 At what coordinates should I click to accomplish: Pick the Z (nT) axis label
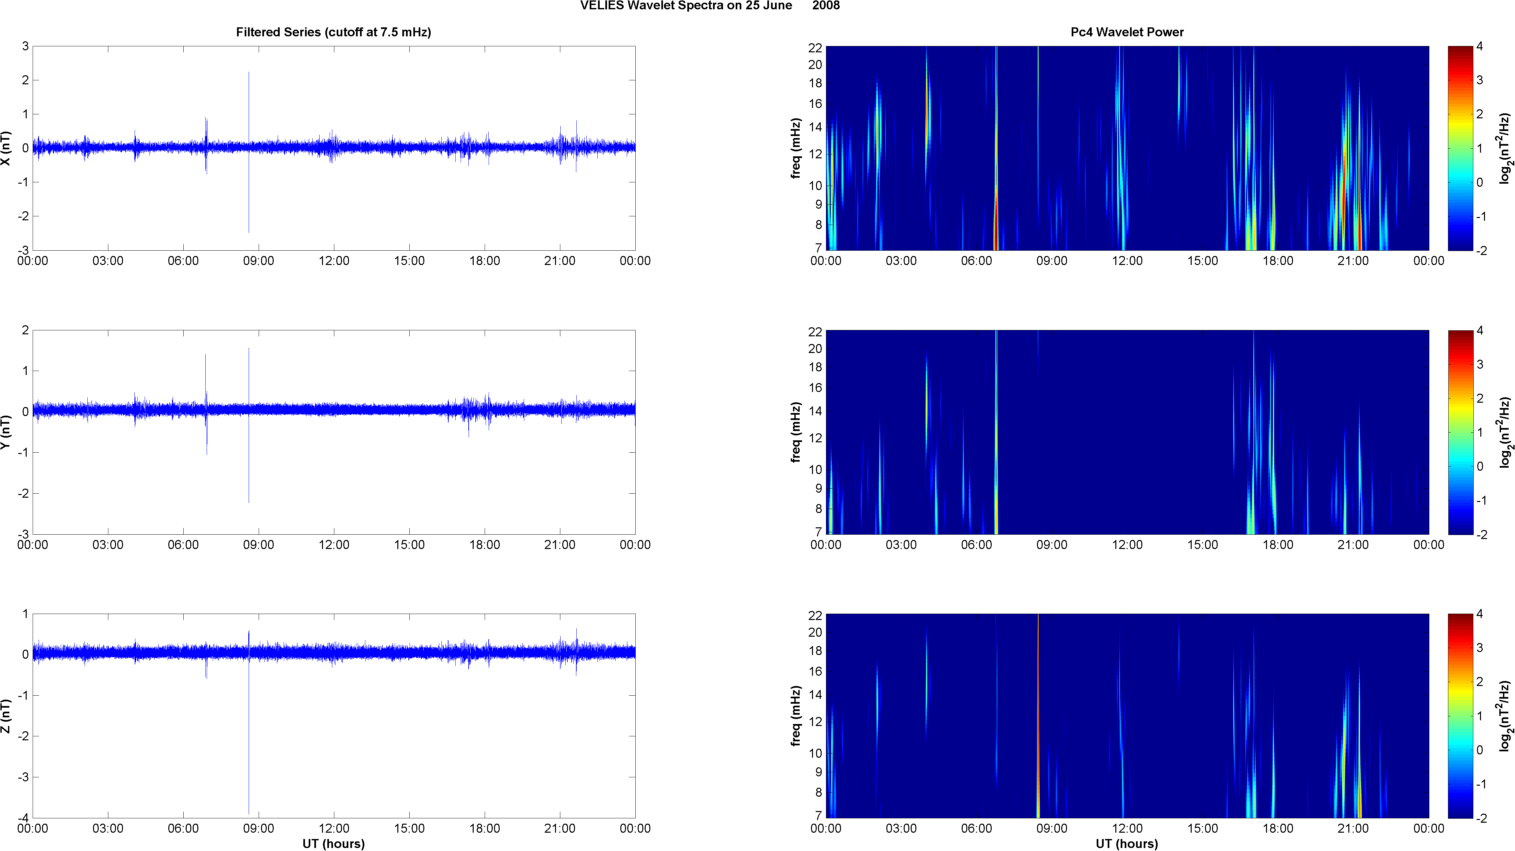pyautogui.click(x=7, y=716)
